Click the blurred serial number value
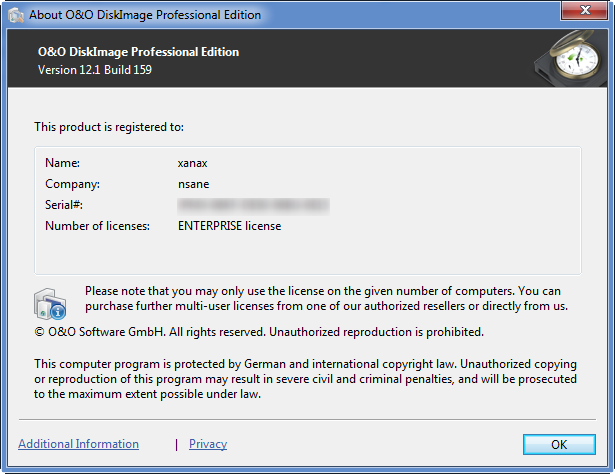 click(253, 205)
